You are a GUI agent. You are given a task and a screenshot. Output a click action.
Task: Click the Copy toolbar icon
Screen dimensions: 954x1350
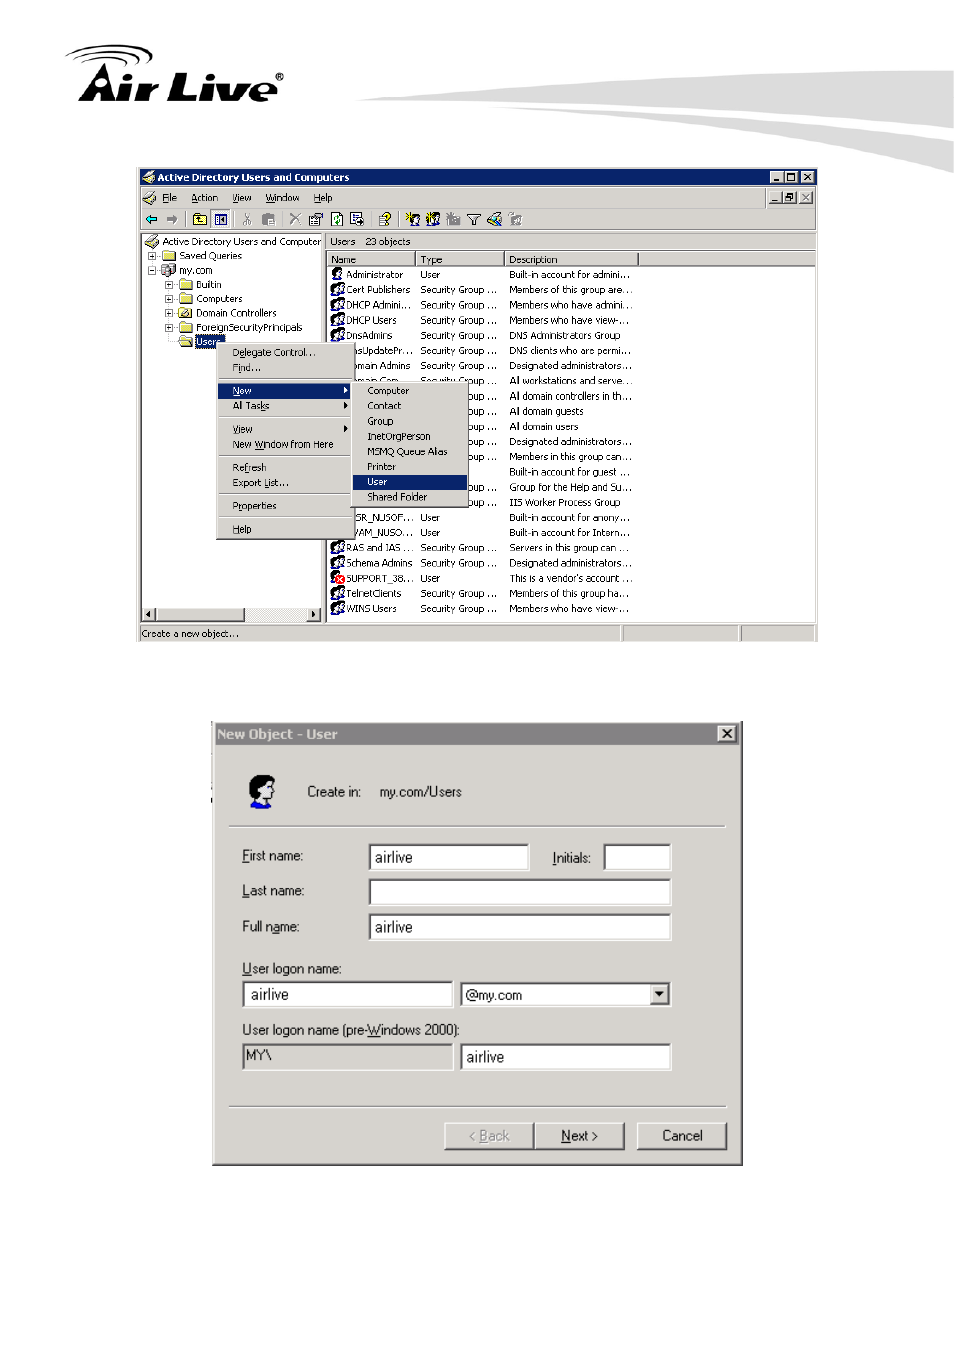pos(268,219)
